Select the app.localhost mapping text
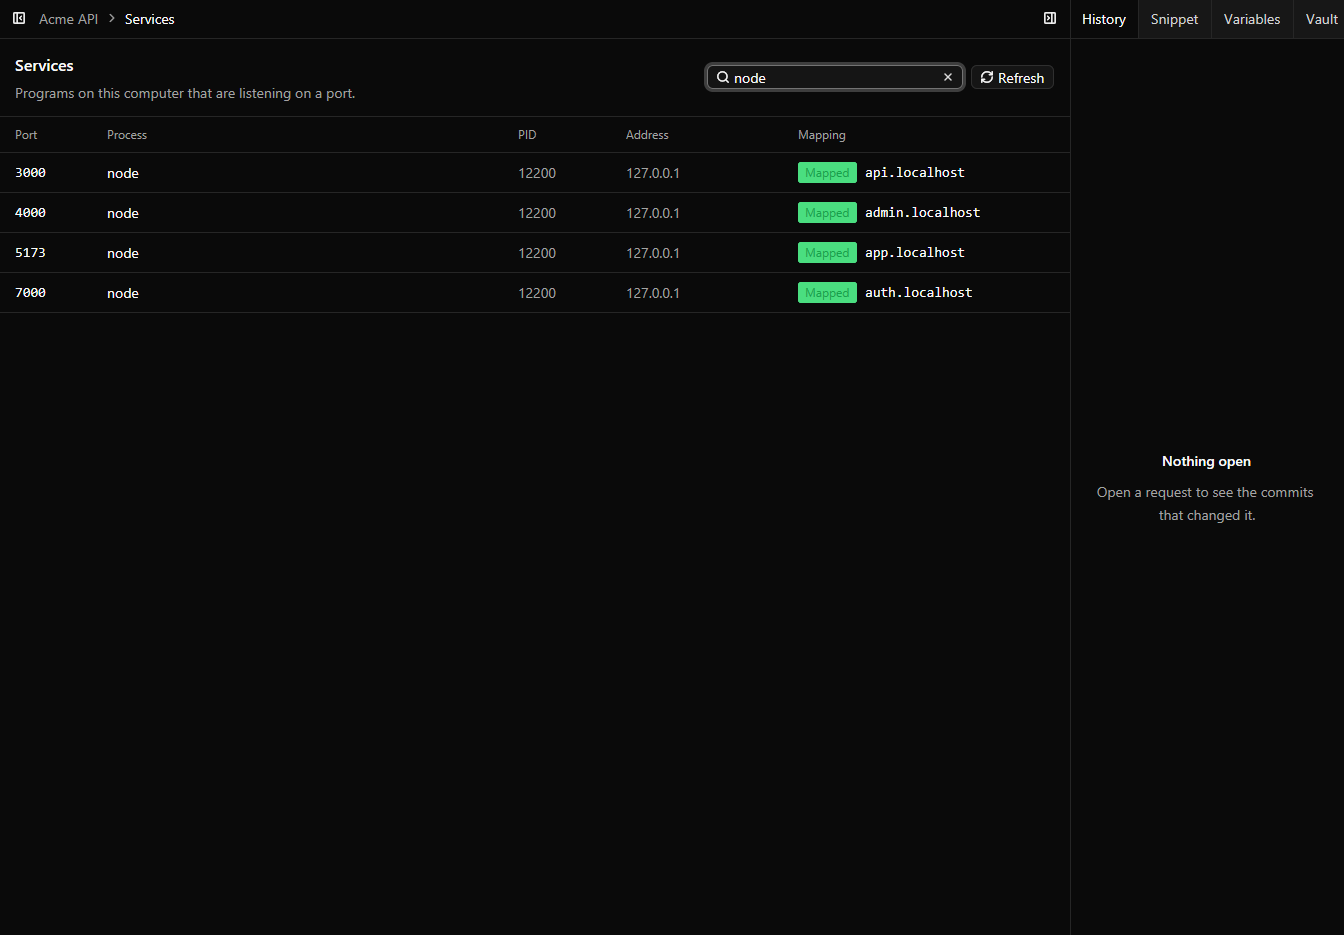This screenshot has height=935, width=1344. 915,253
